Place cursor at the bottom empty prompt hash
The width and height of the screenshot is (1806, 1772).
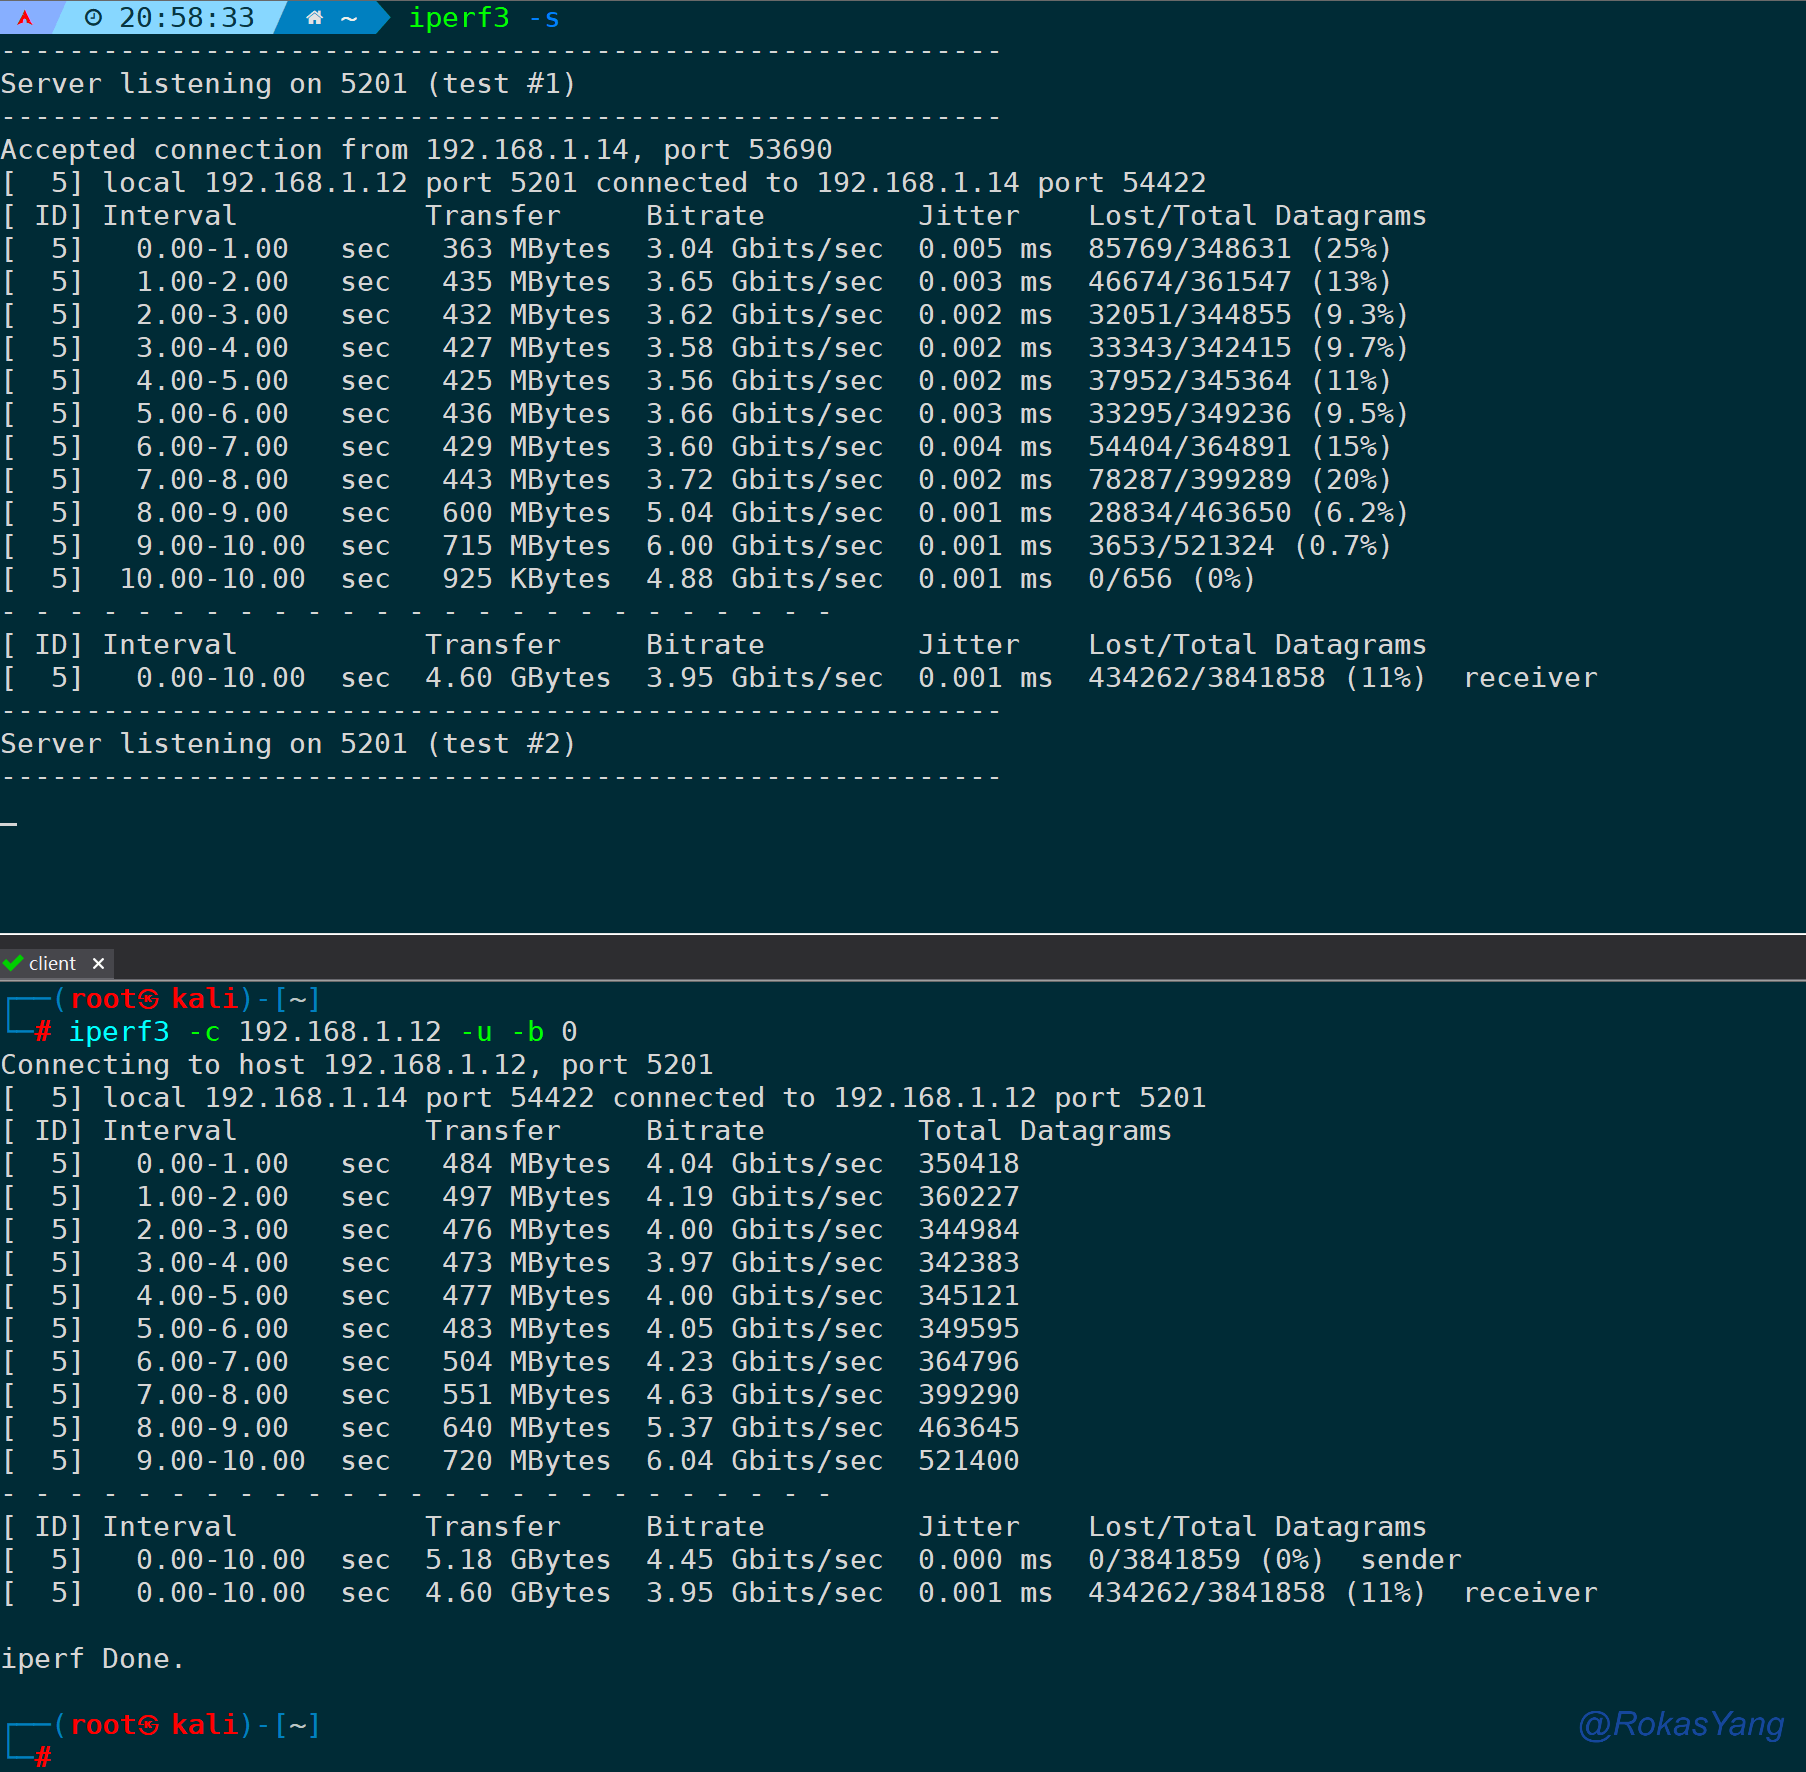(43, 1755)
